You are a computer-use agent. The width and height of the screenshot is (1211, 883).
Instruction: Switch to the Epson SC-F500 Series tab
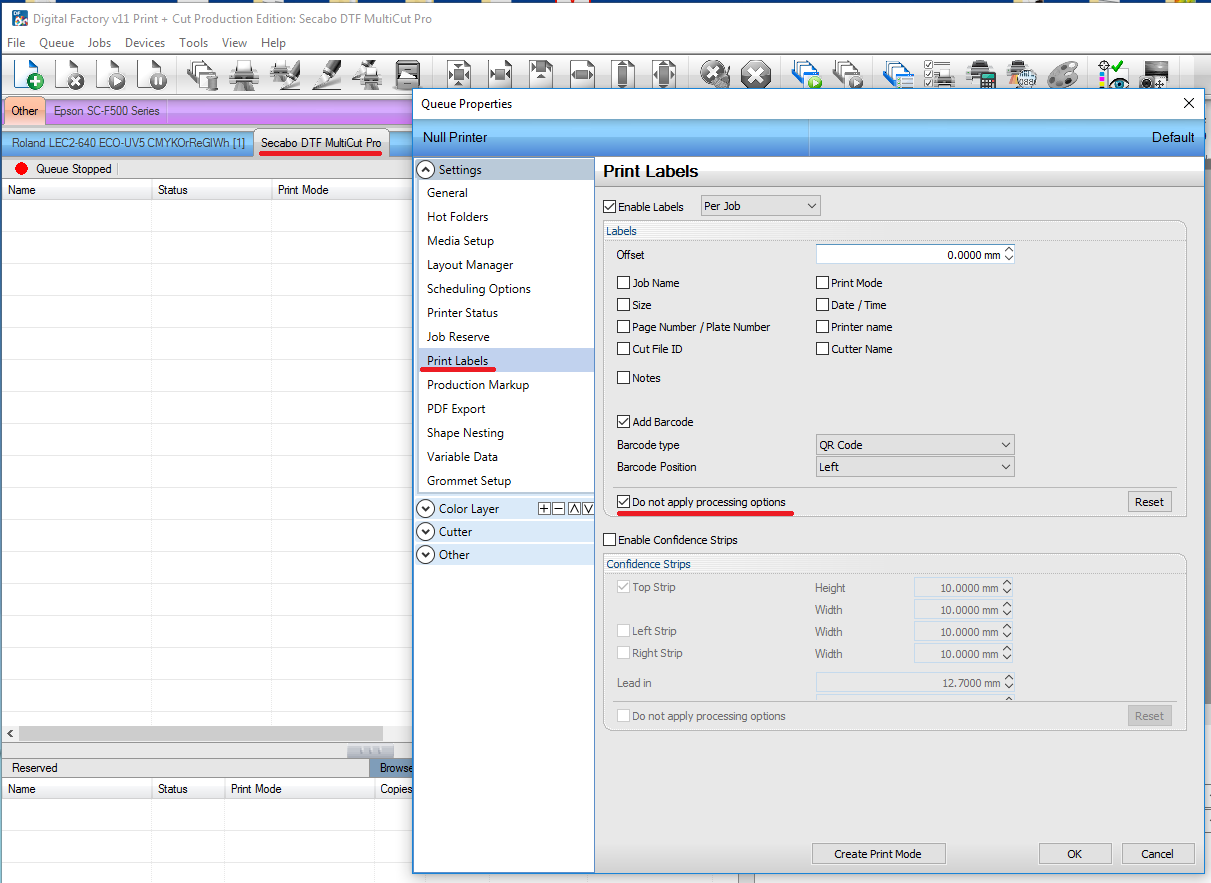click(x=106, y=111)
